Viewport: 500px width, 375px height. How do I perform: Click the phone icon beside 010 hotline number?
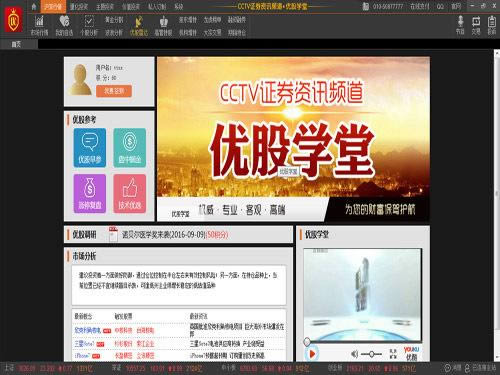point(366,6)
